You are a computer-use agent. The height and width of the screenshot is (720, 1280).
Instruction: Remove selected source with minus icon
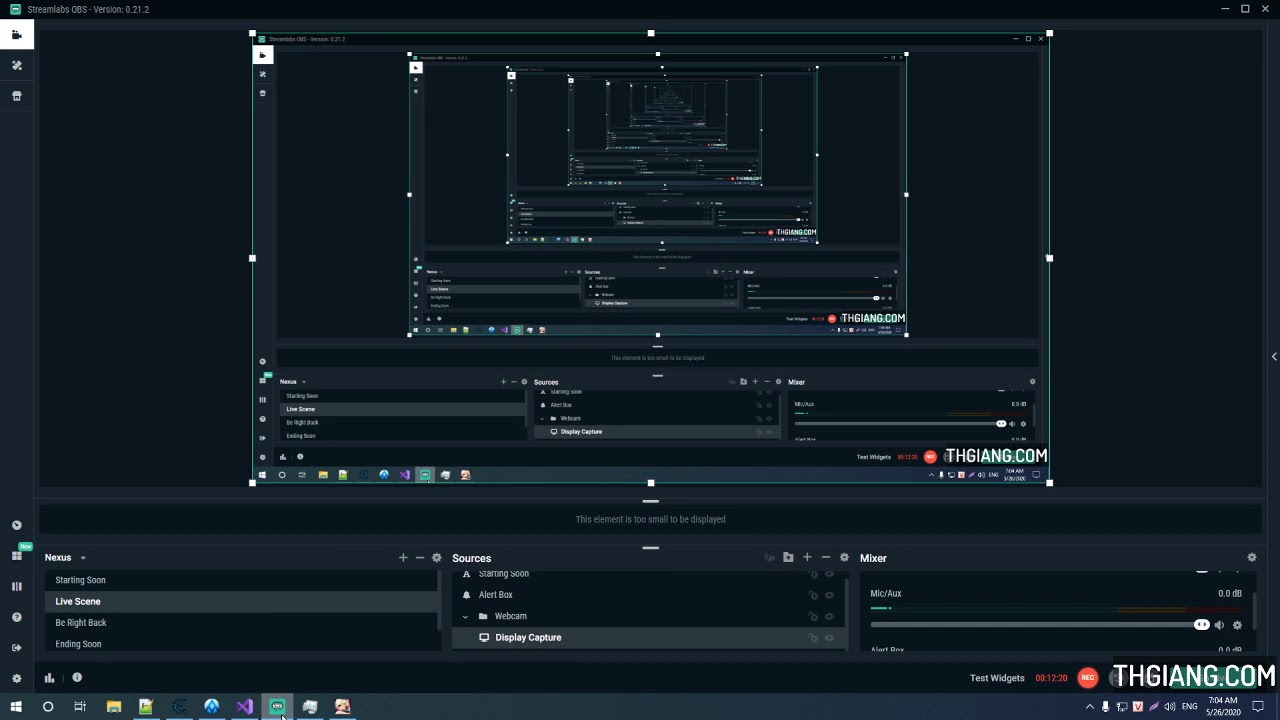click(825, 558)
